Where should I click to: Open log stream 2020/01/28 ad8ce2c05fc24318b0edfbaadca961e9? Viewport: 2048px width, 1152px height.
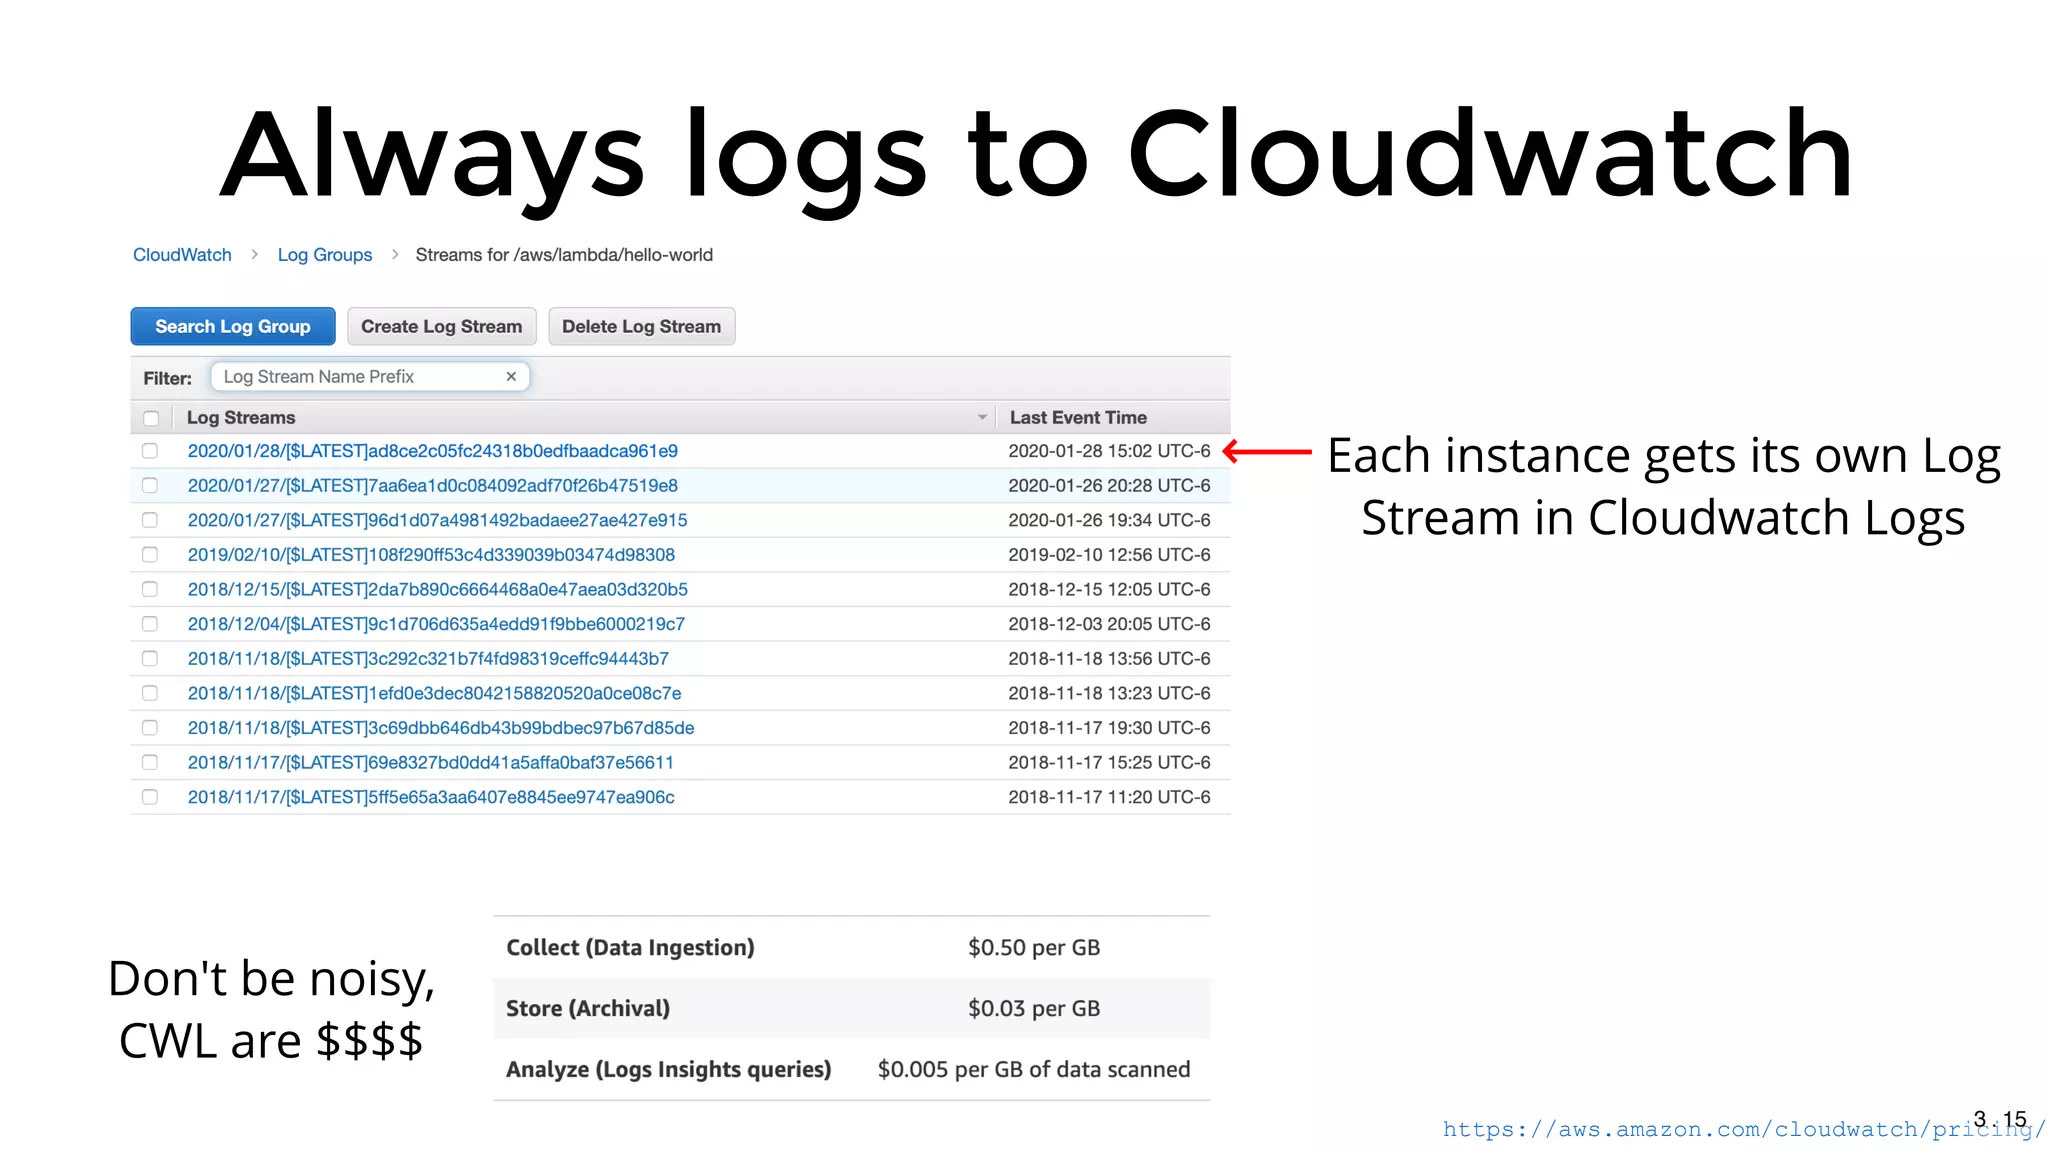coord(433,451)
